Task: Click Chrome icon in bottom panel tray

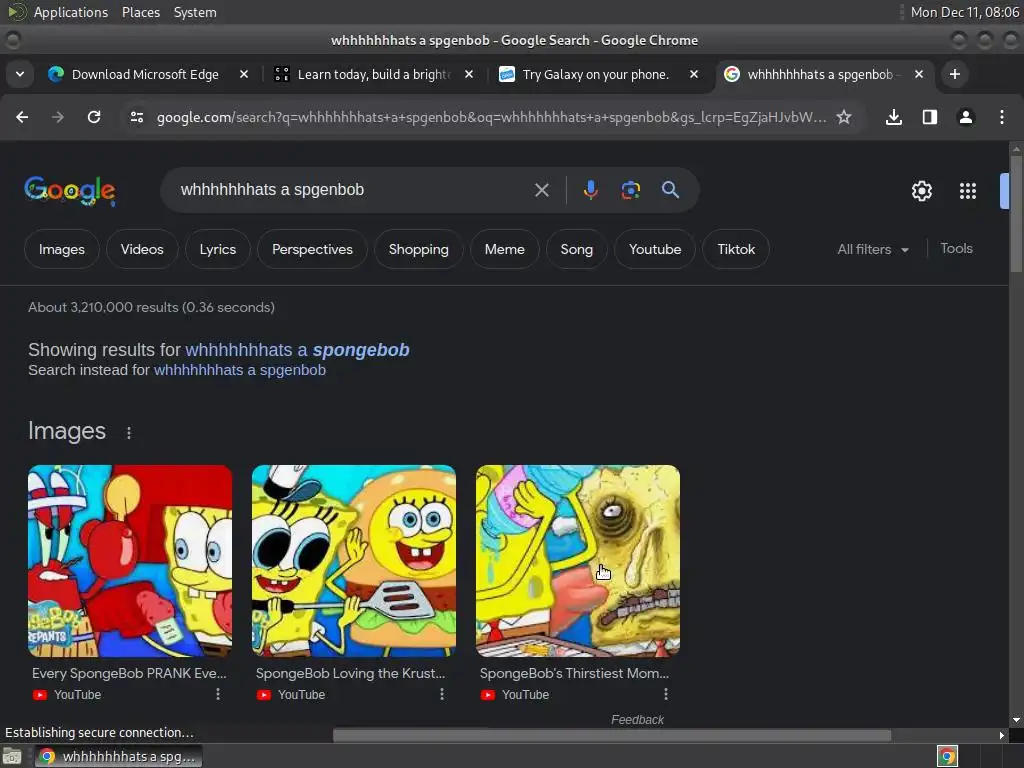Action: (947, 756)
